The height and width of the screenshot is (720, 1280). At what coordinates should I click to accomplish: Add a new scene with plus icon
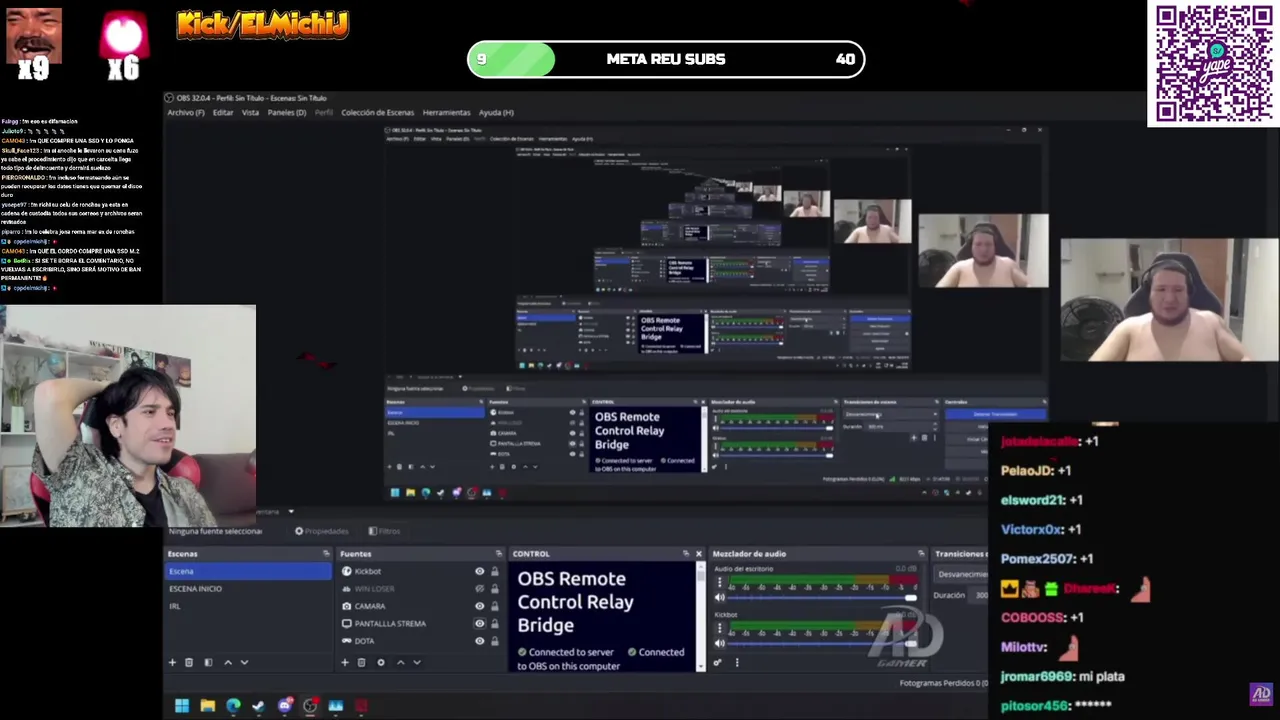coord(172,662)
